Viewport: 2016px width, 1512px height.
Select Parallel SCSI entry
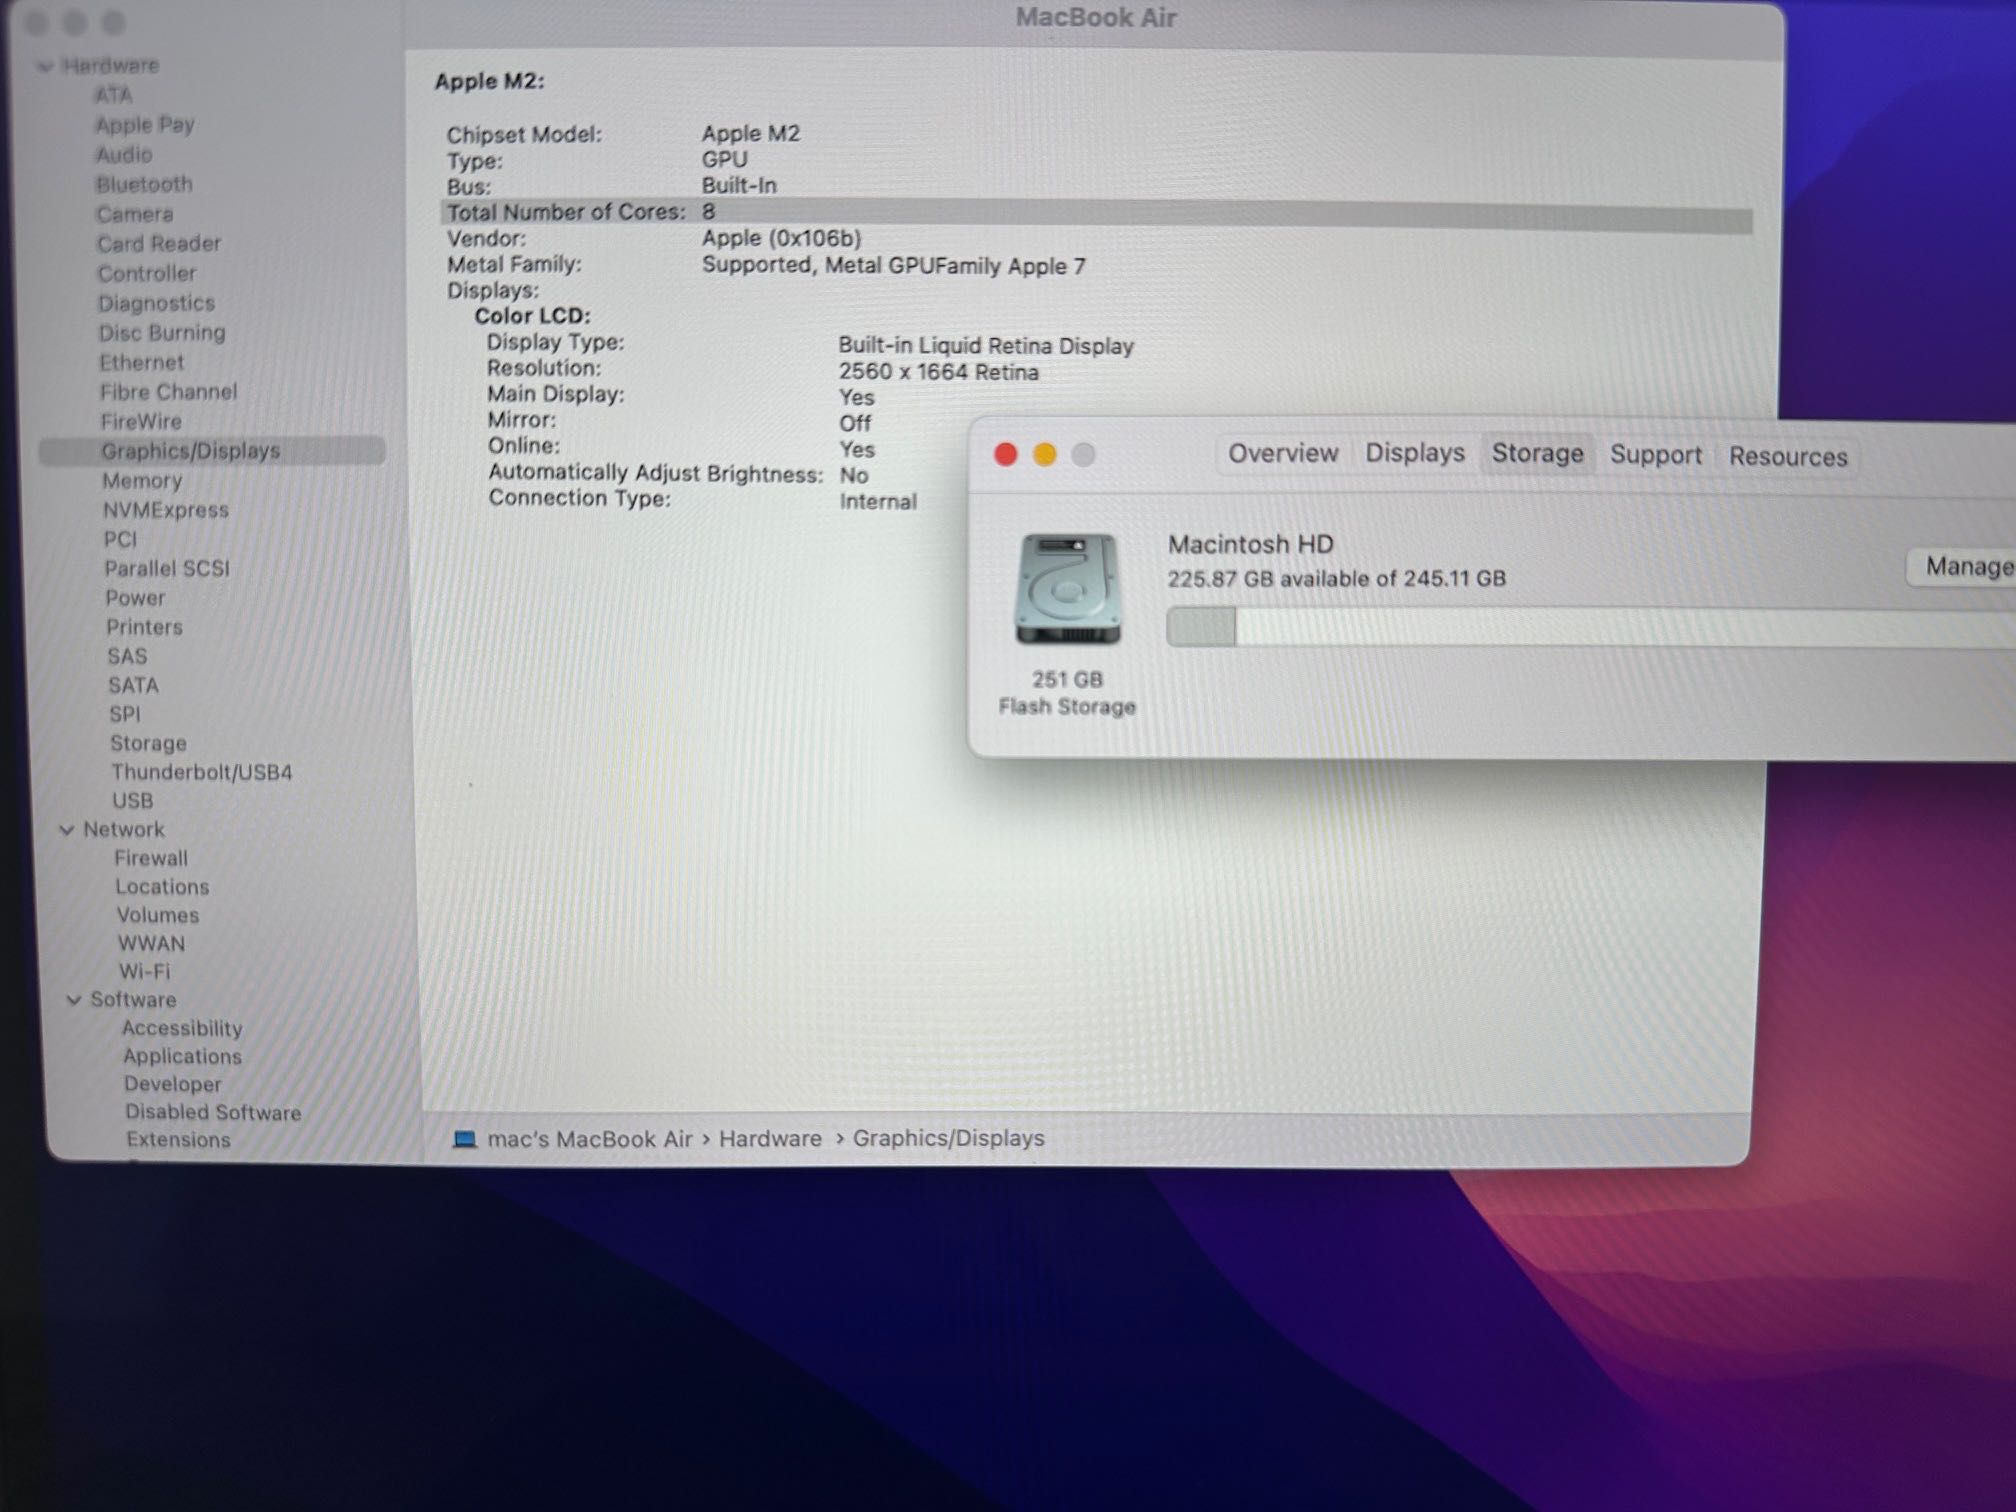tap(167, 569)
